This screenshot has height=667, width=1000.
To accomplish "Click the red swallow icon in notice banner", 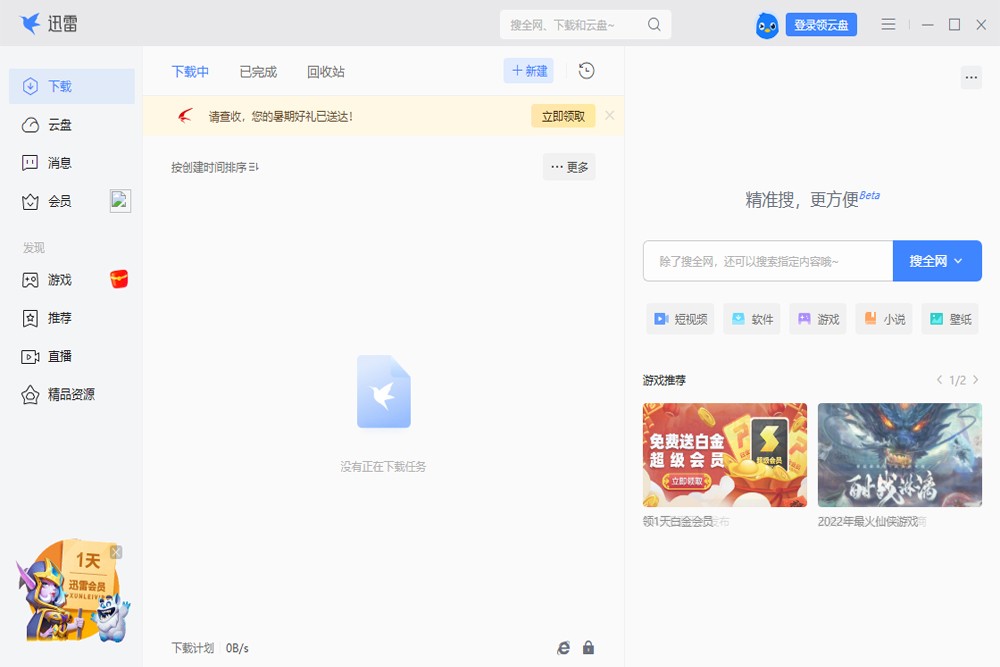I will point(185,115).
